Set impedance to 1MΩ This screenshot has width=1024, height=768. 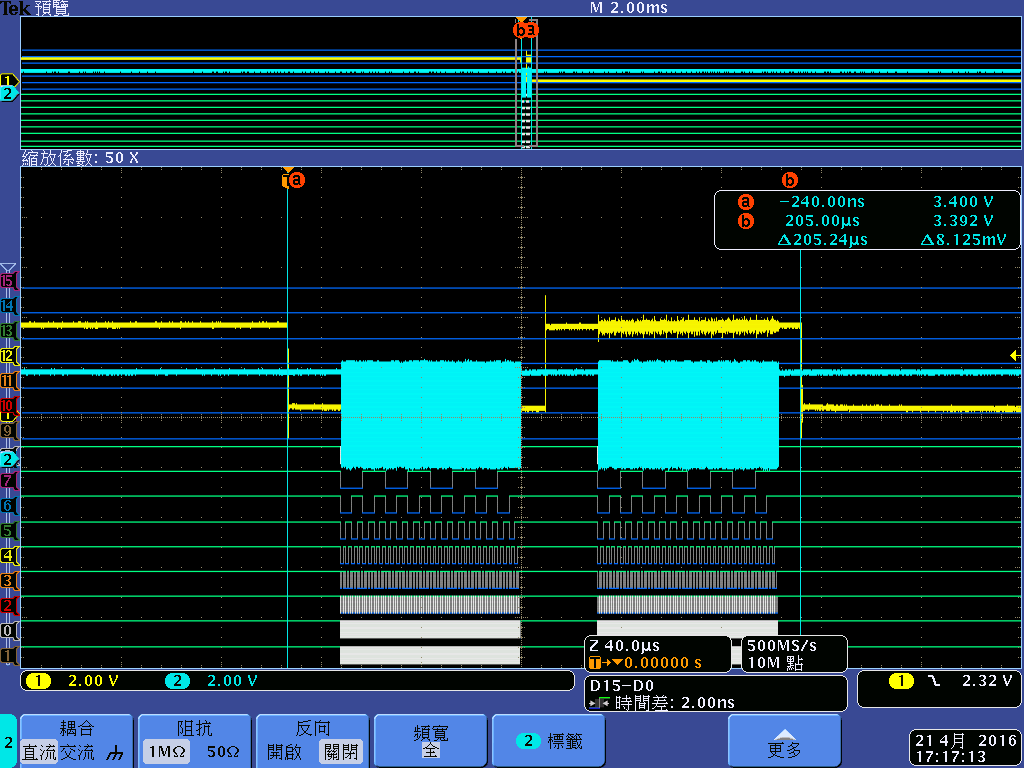click(x=167, y=752)
